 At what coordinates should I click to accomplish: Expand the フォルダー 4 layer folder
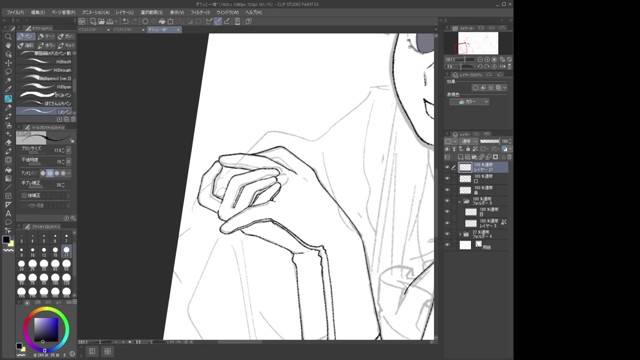tap(460, 234)
